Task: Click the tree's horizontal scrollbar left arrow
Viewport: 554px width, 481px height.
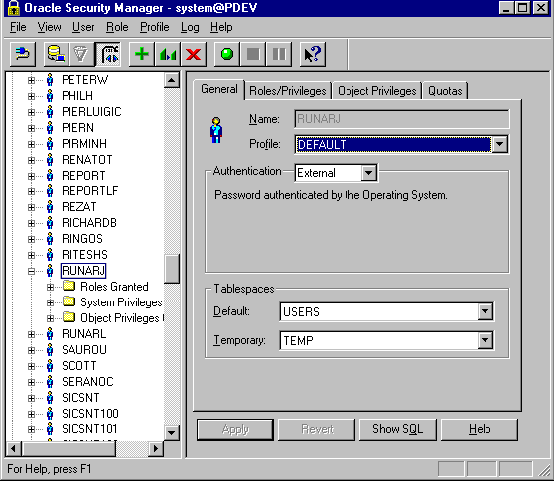Action: 14,449
